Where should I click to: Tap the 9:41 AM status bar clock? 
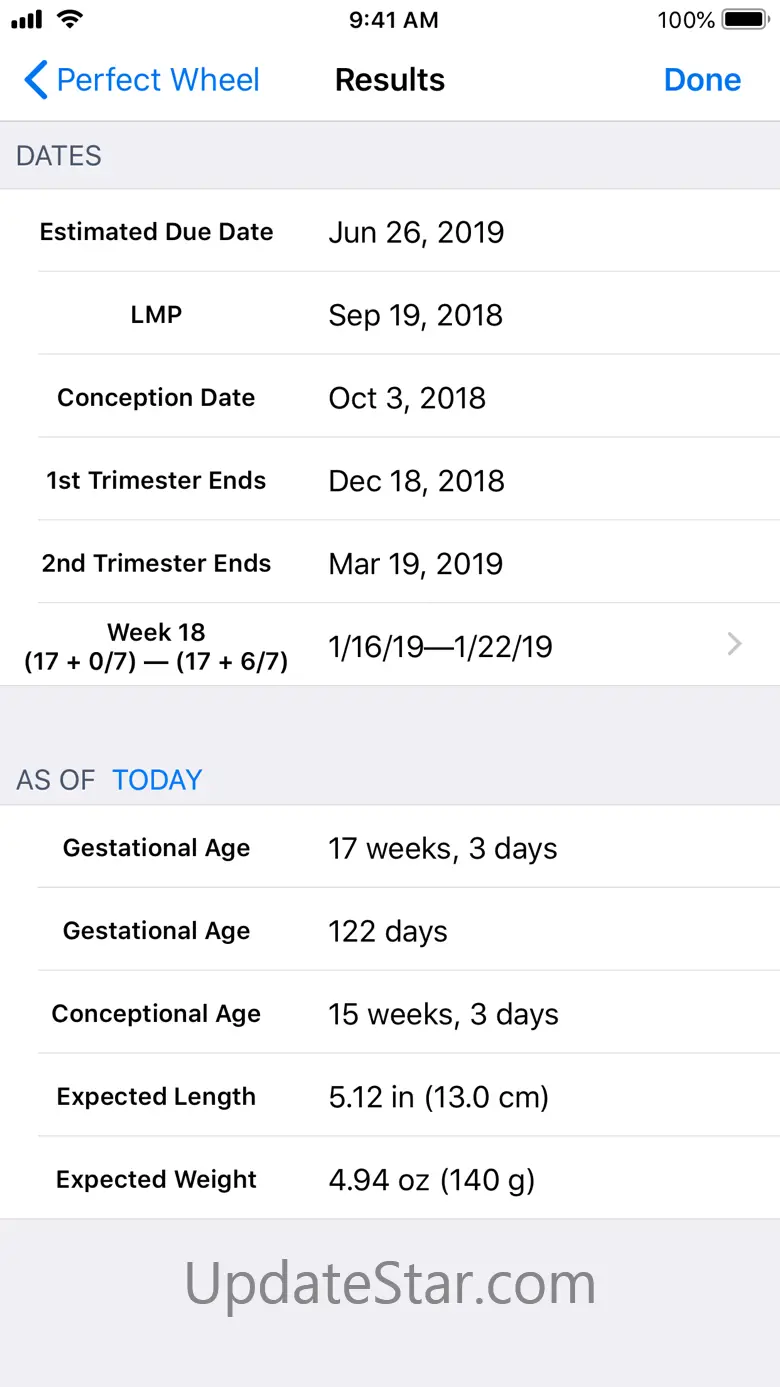point(393,20)
